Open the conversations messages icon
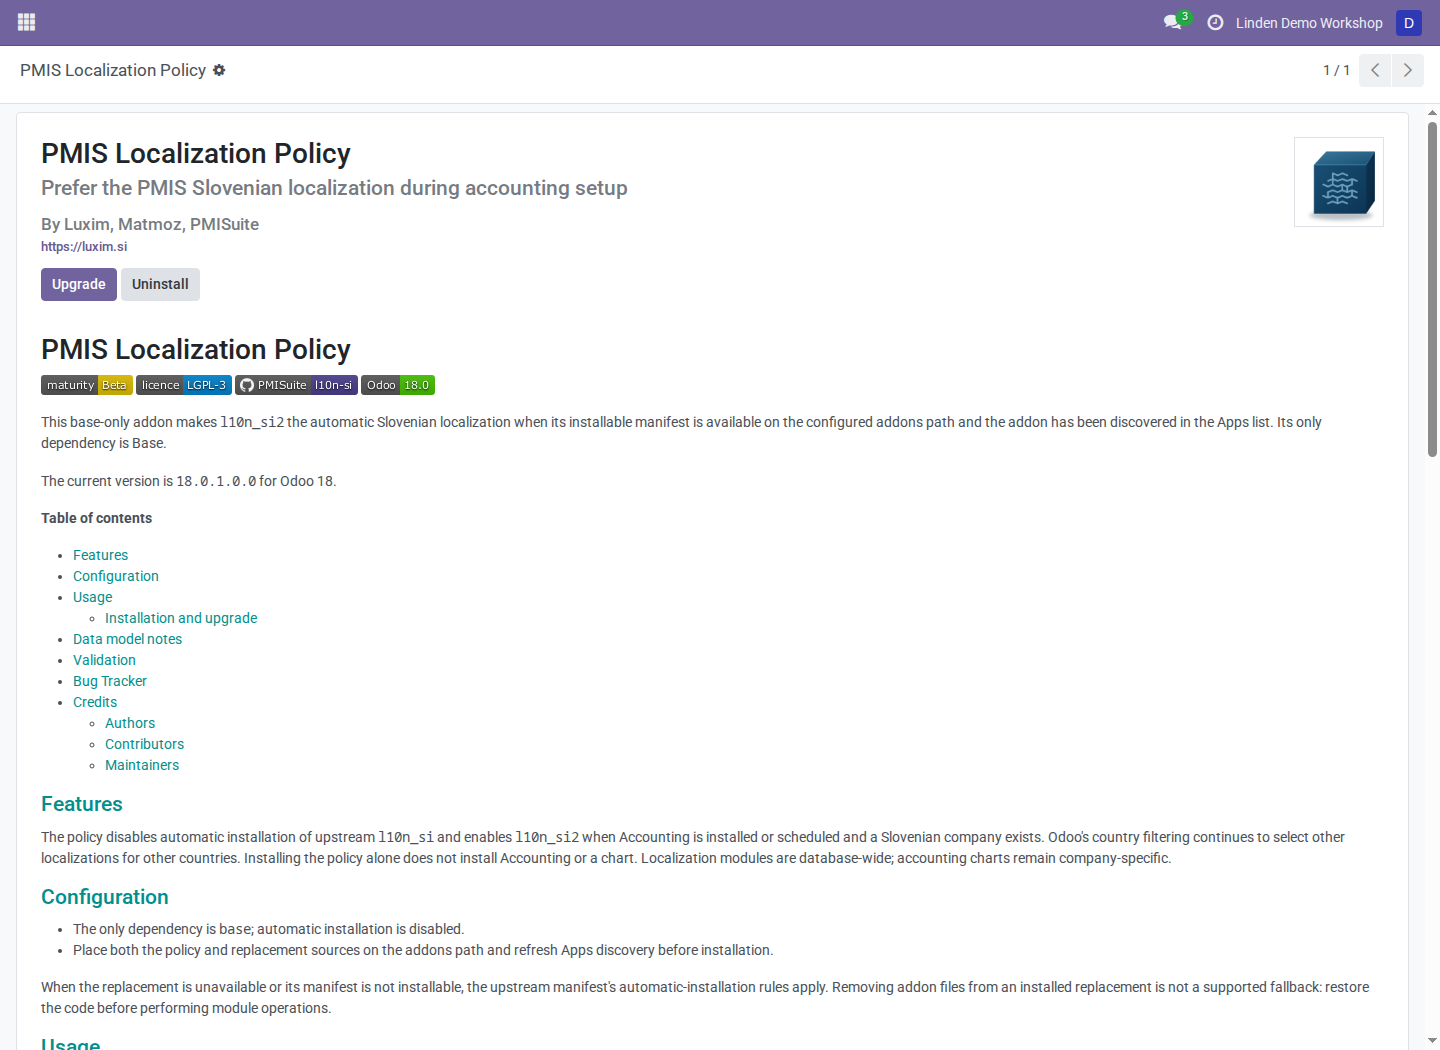 (1173, 22)
